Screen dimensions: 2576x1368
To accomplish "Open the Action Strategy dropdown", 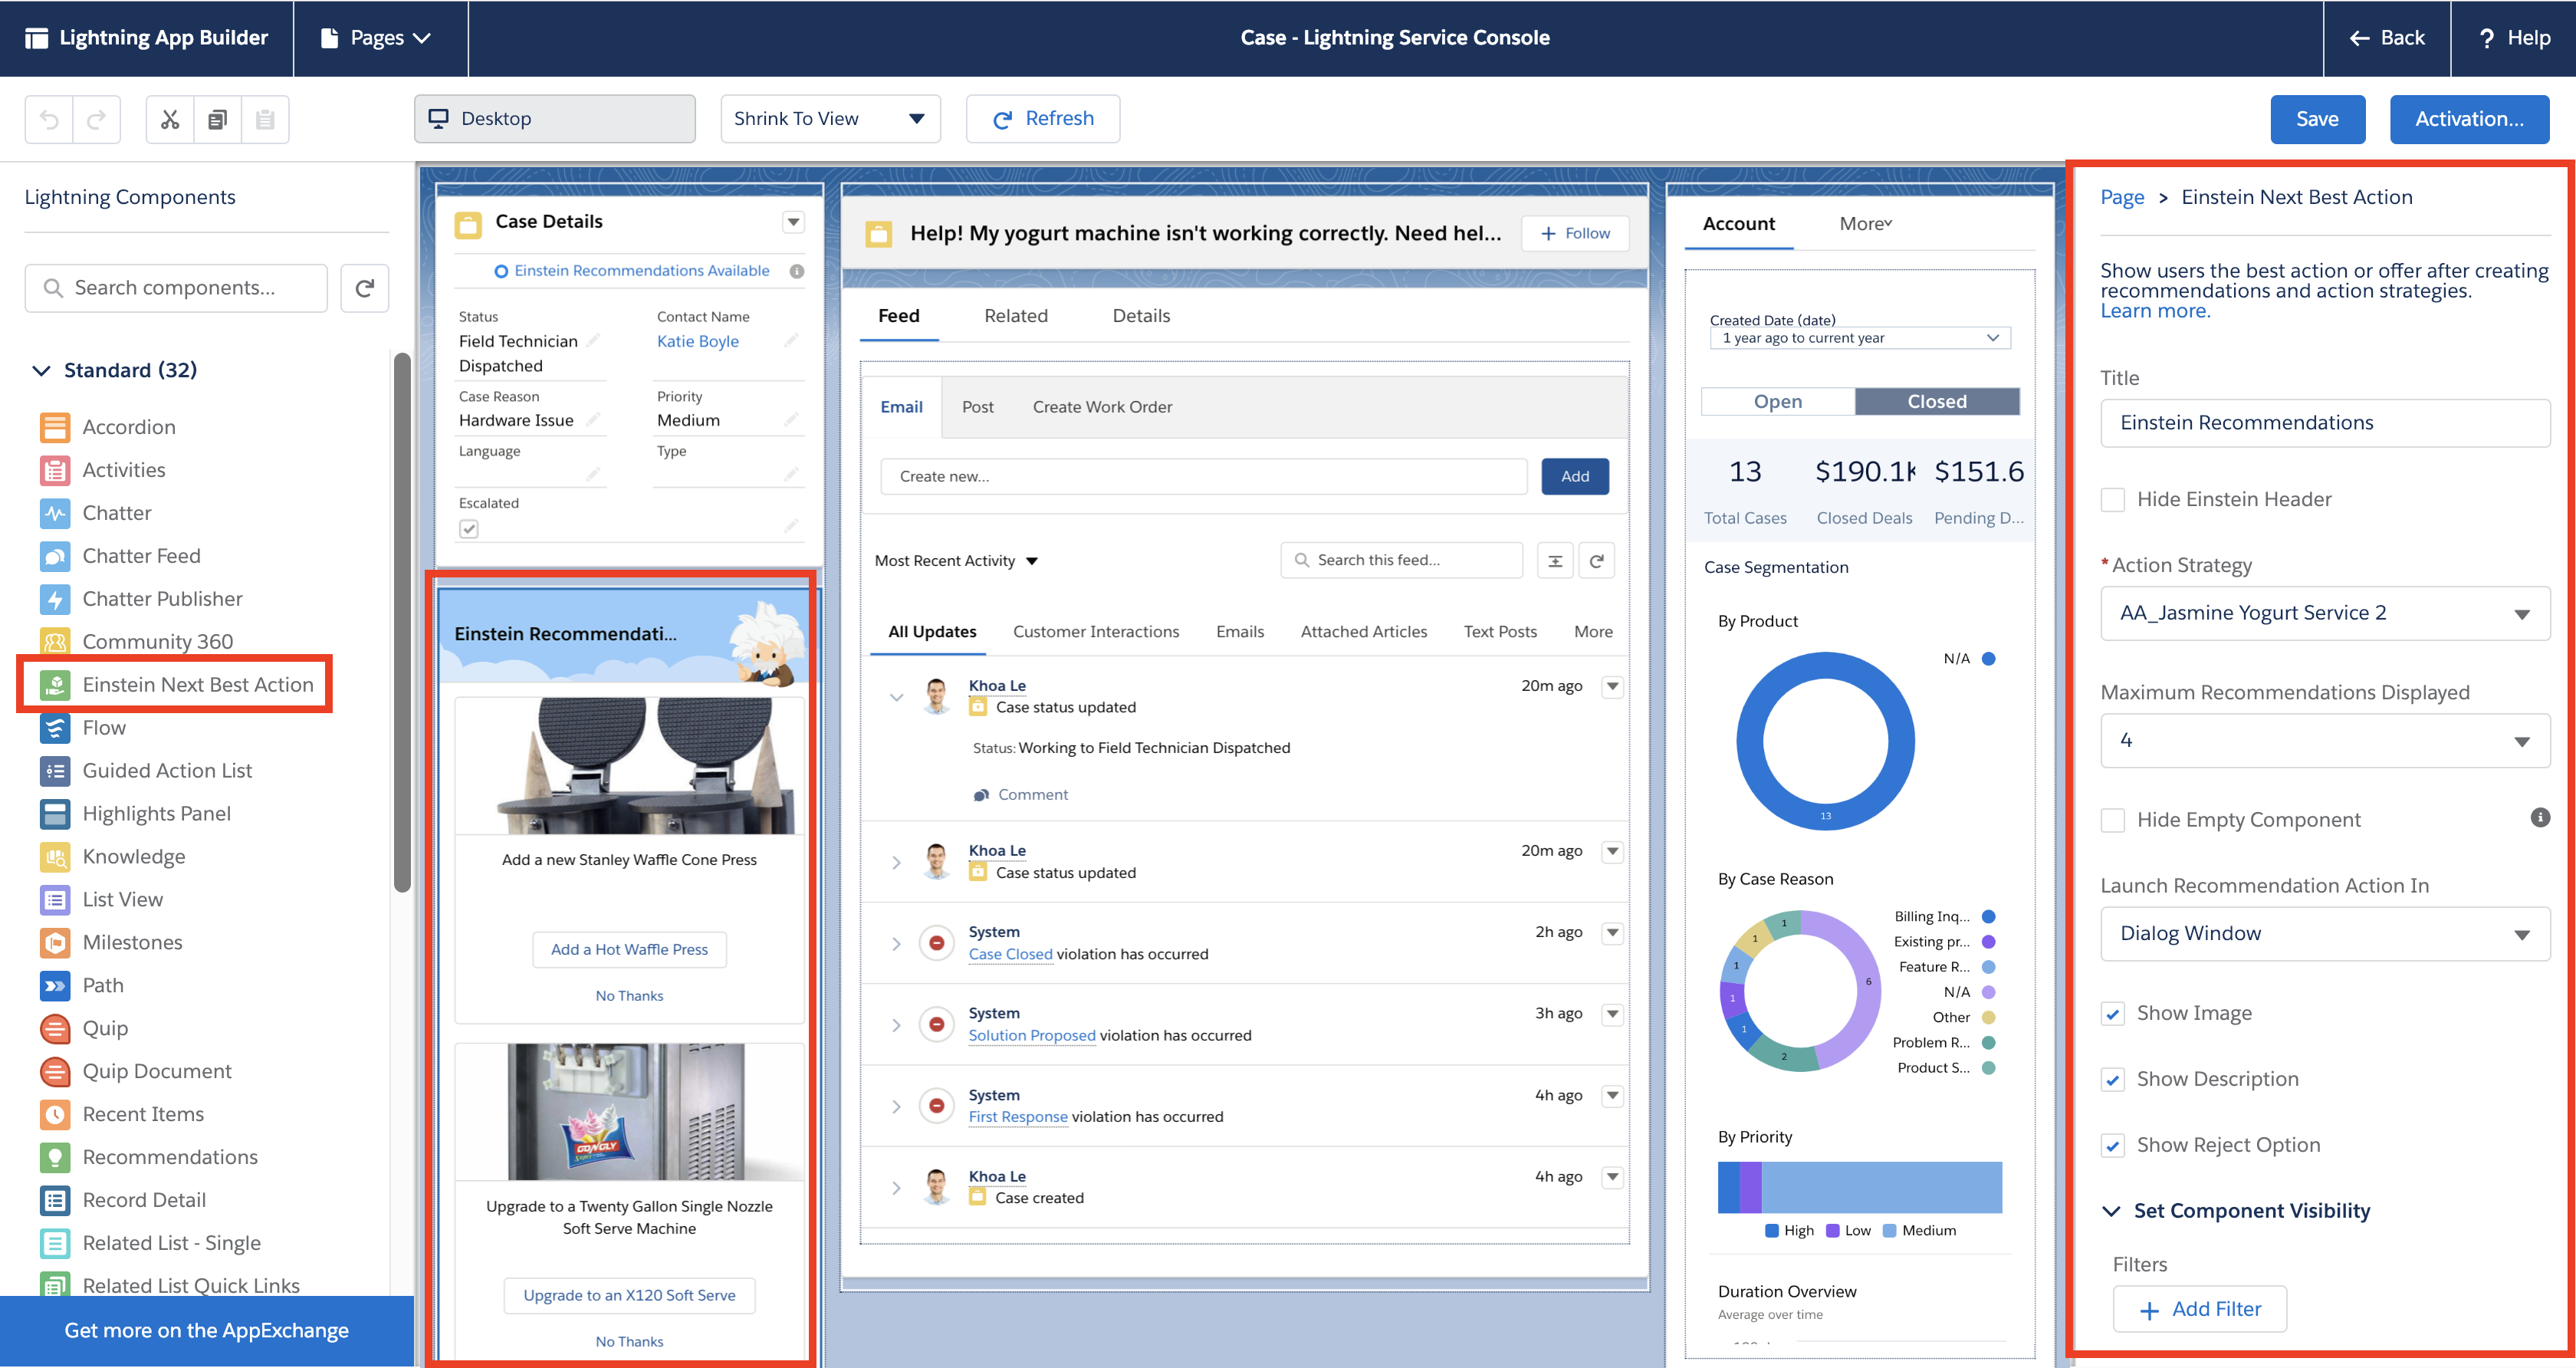I will click(x=2324, y=613).
